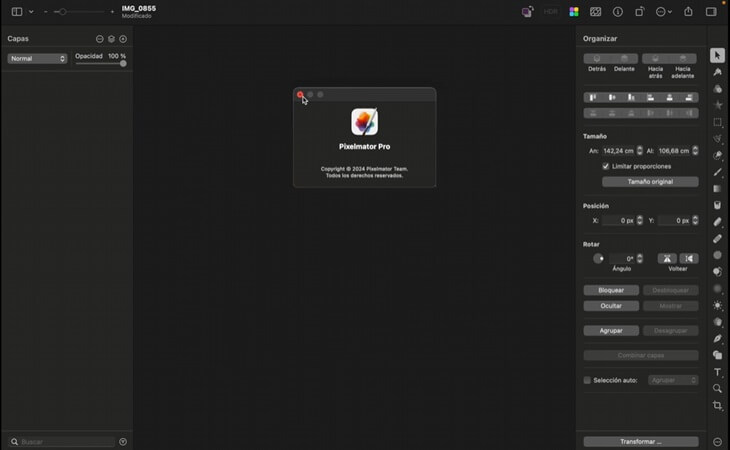Click the Bloquear button

click(x=611, y=290)
